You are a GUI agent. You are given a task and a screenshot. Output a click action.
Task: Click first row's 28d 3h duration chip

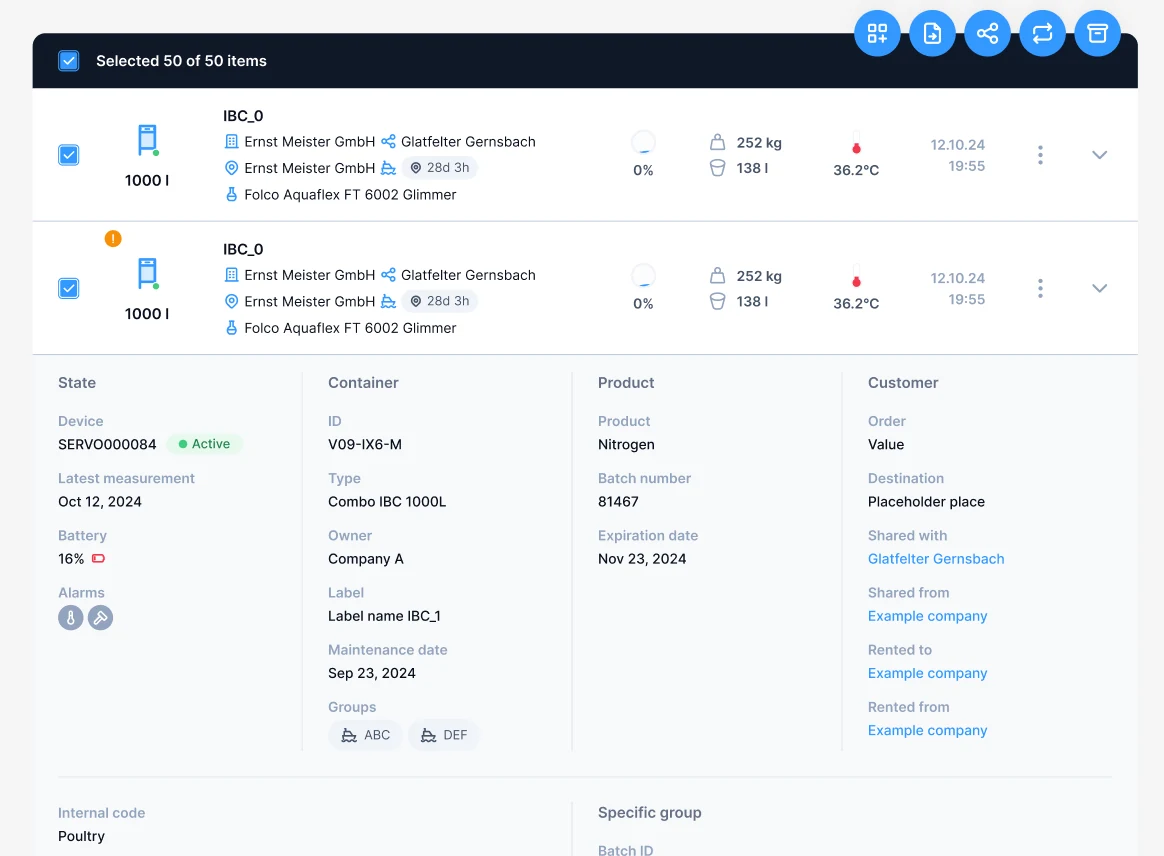pos(439,168)
